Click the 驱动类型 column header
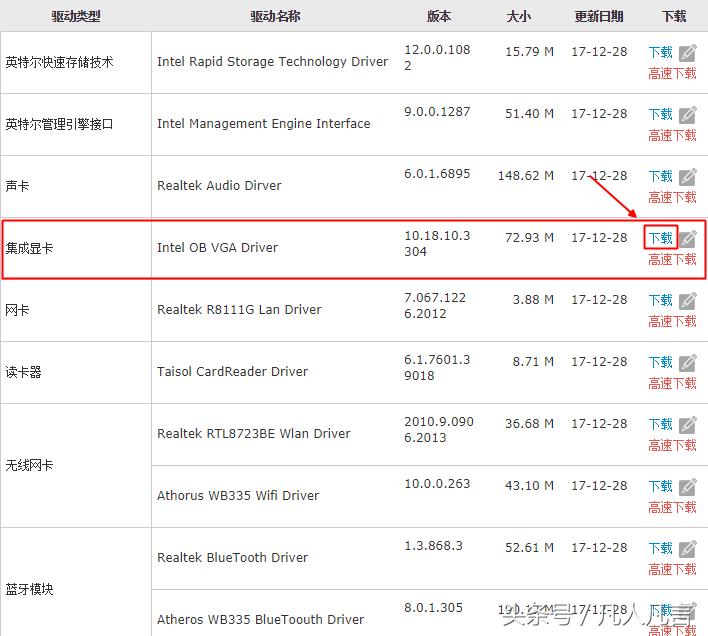This screenshot has width=708, height=636. pos(76,16)
